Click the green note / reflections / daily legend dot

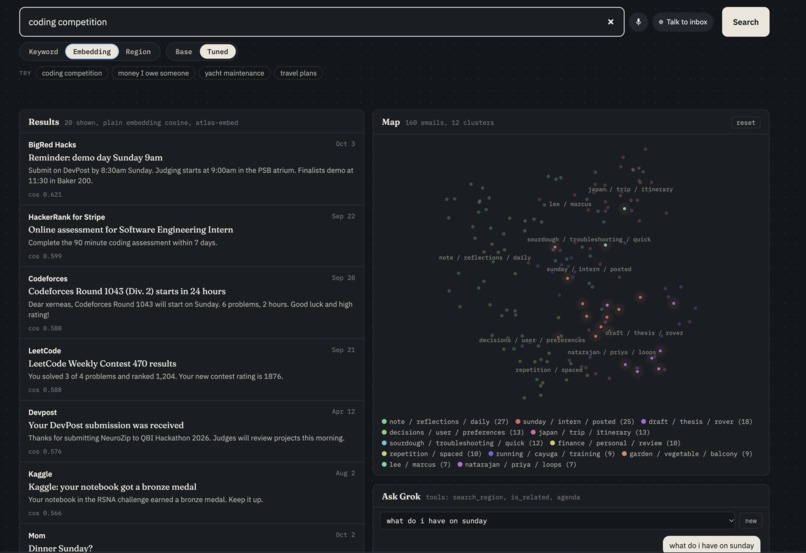(x=384, y=421)
